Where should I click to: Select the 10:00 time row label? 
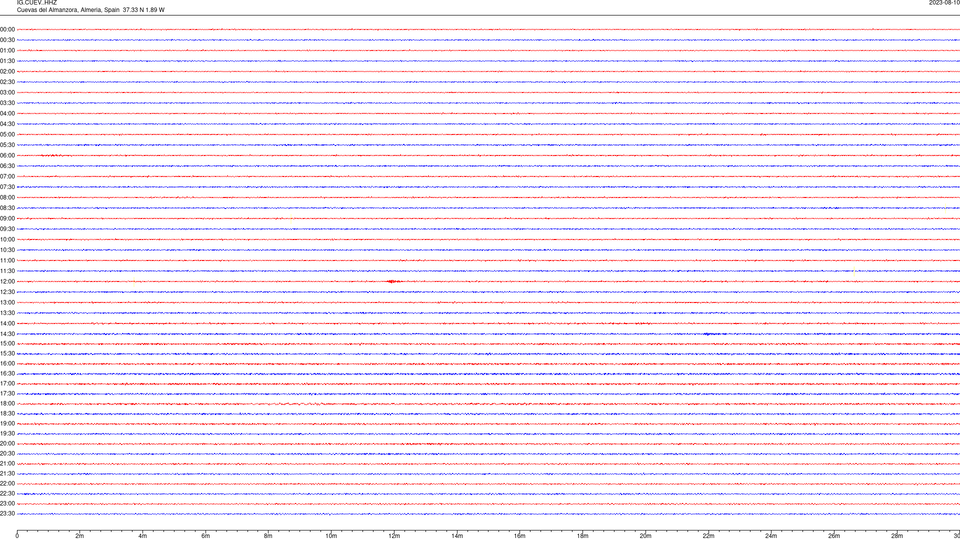[7, 239]
